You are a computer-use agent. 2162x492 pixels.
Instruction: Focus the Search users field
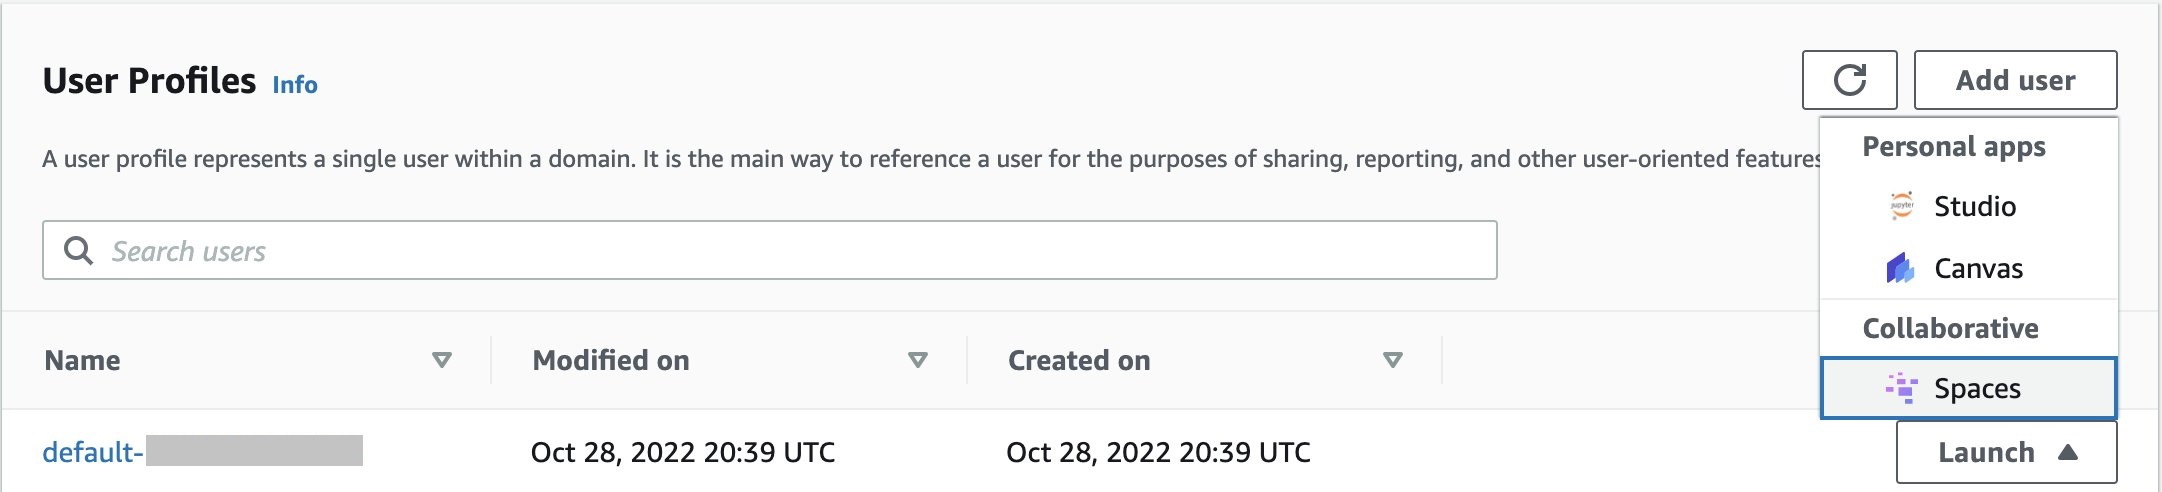(780, 250)
